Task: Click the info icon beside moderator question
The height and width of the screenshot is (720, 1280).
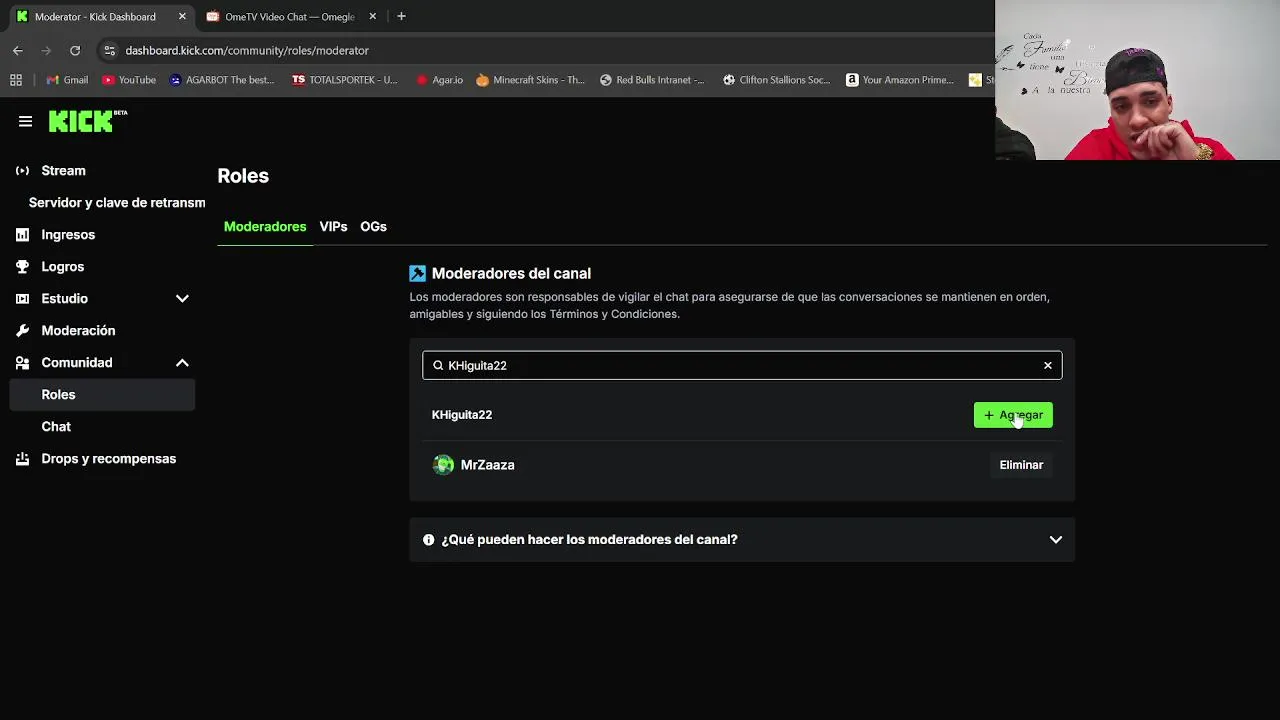Action: tap(428, 540)
